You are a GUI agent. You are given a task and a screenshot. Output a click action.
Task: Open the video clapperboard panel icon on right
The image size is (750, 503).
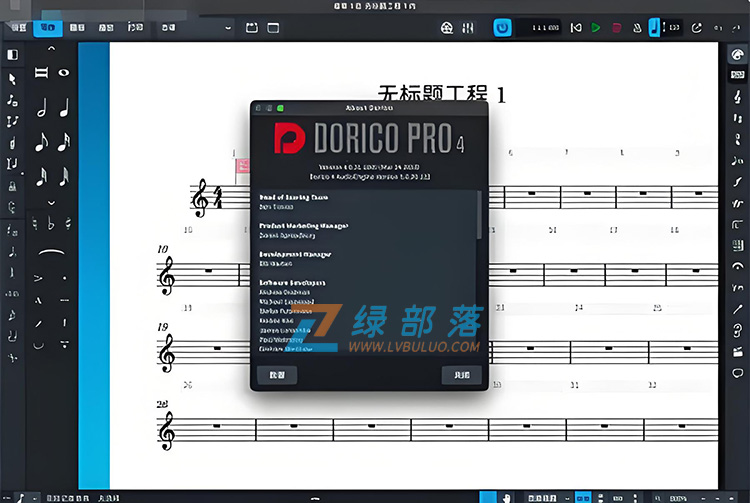[x=738, y=352]
